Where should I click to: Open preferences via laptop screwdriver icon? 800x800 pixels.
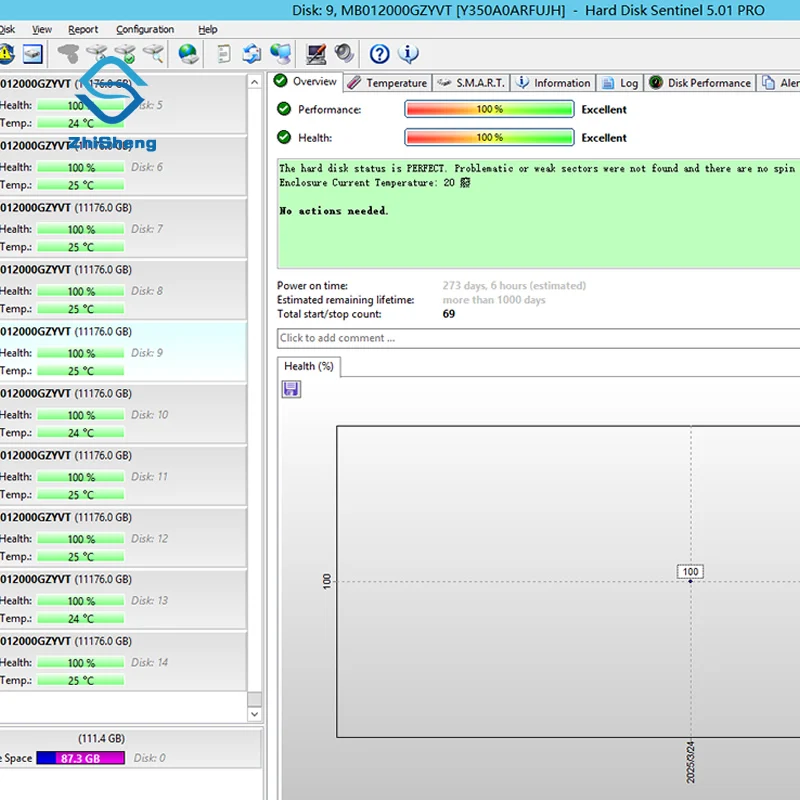pos(316,54)
